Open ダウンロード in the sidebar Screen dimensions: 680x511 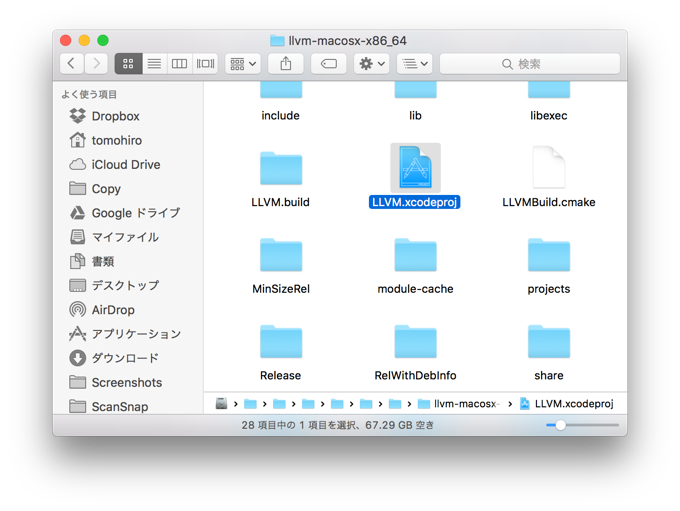click(114, 358)
